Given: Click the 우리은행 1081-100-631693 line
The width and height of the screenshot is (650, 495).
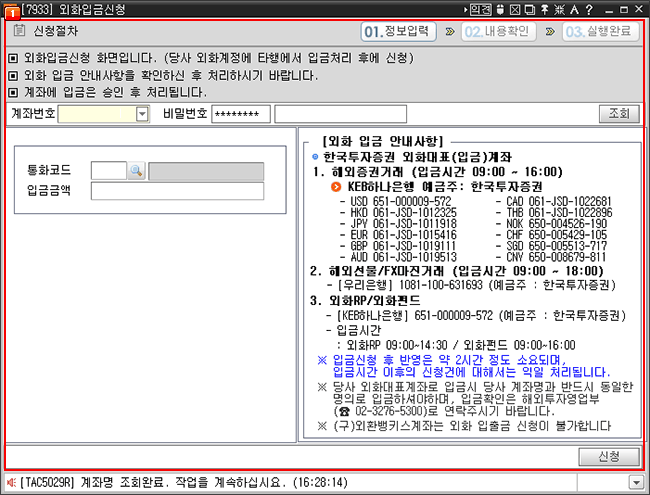Looking at the screenshot, I should tap(471, 285).
